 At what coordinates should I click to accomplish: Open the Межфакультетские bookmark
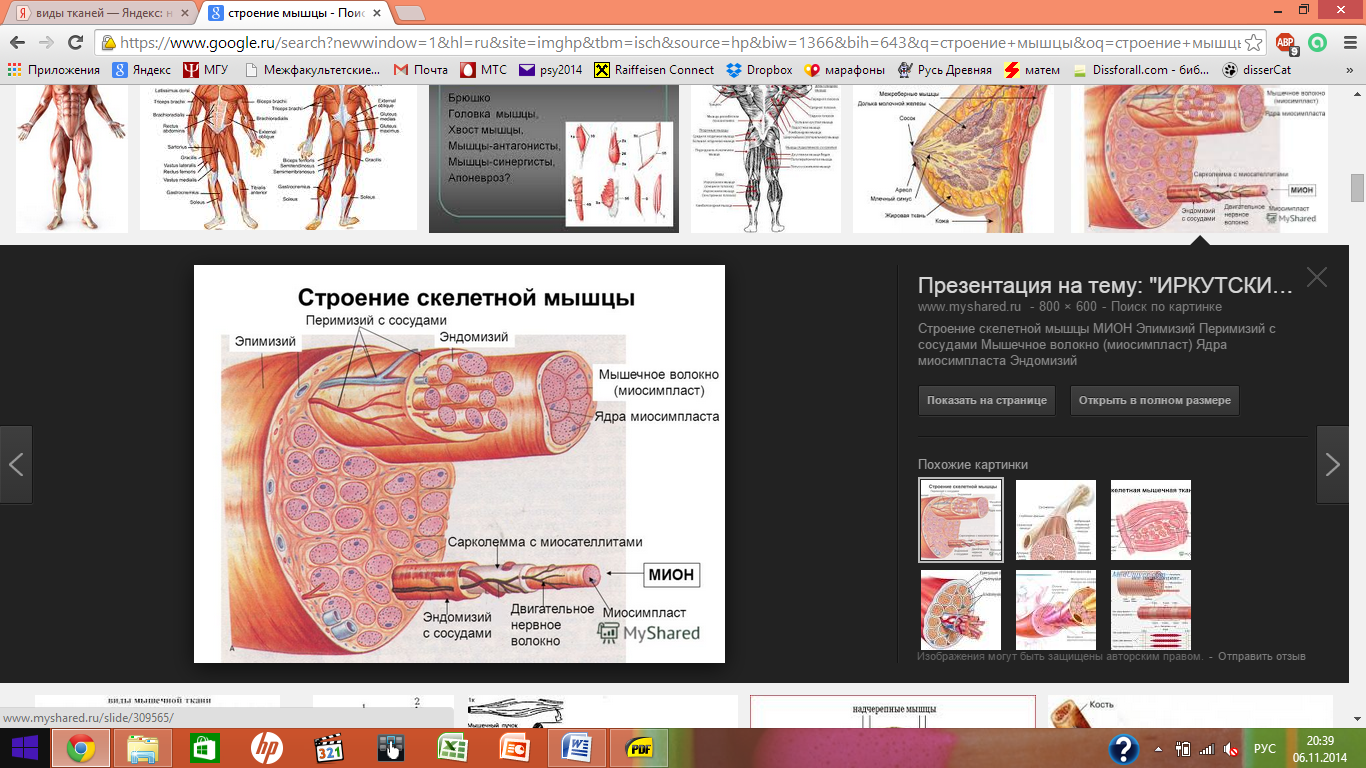click(x=312, y=70)
